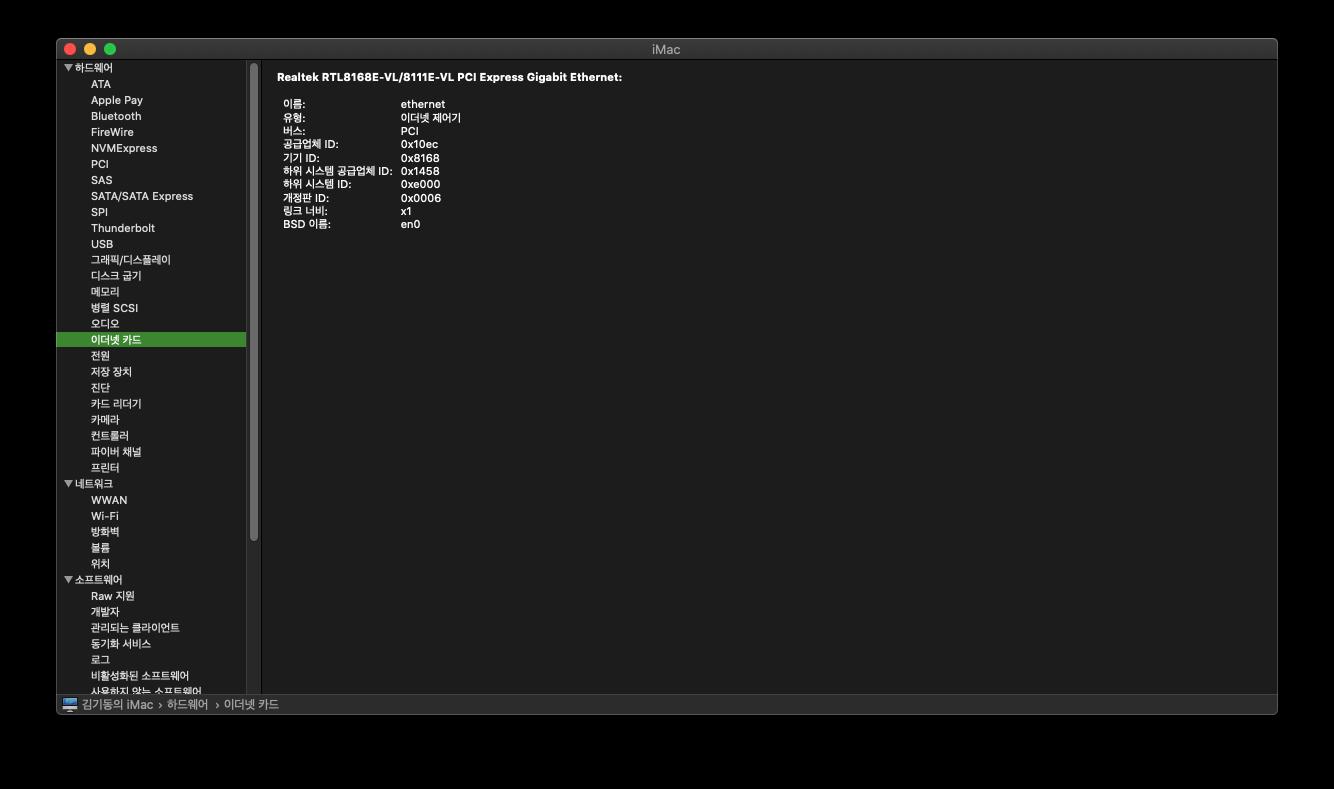The image size is (1334, 789).
Task: Collapse the 소프트웨어 section triangle
Action: (x=68, y=580)
